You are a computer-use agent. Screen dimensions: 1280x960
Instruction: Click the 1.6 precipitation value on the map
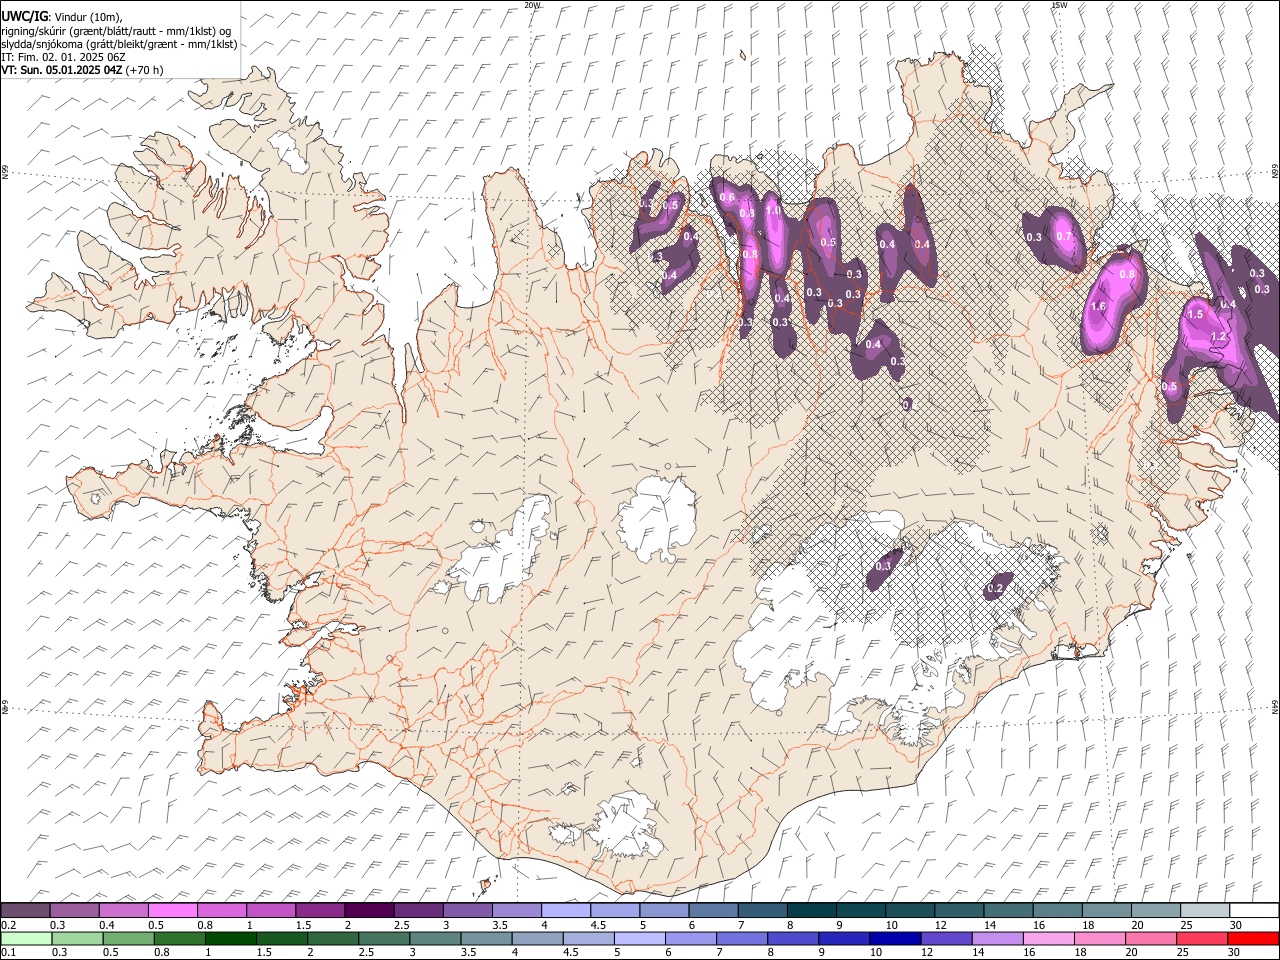point(1098,306)
